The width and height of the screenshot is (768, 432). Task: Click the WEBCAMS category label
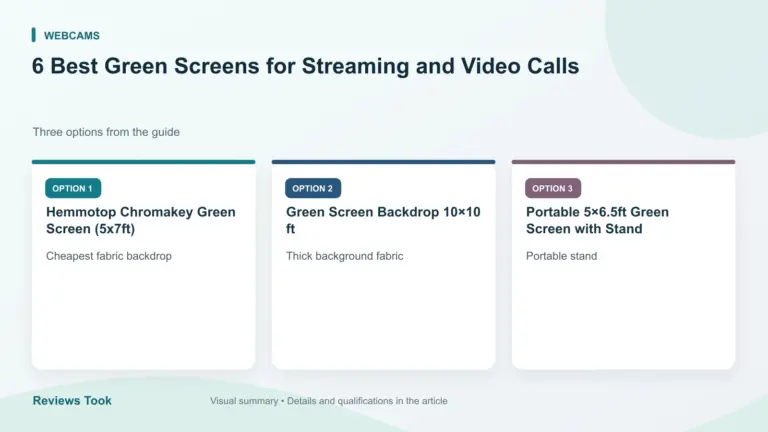pos(72,36)
